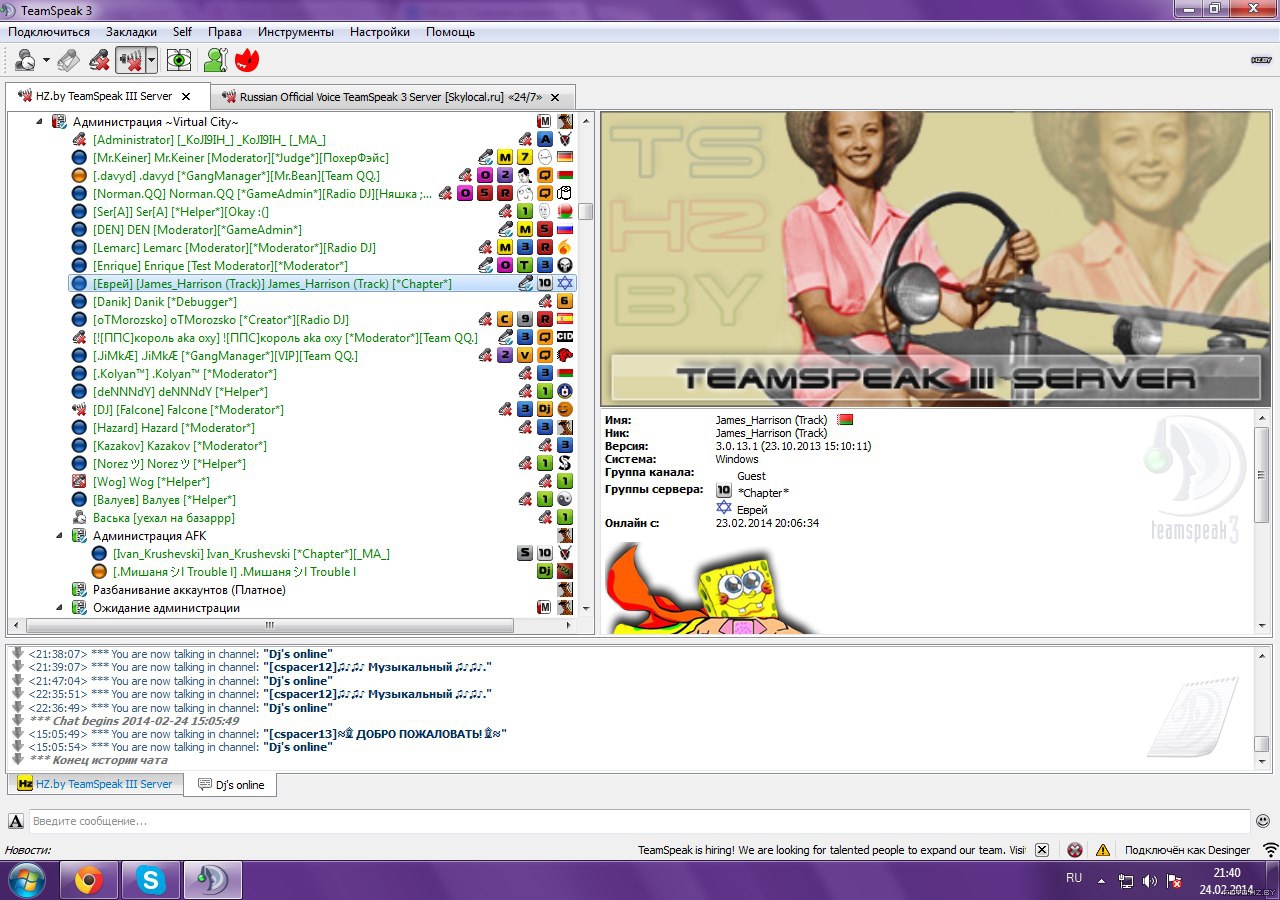Click the text formatting A icon
Viewport: 1280px width, 900px height.
[x=16, y=821]
